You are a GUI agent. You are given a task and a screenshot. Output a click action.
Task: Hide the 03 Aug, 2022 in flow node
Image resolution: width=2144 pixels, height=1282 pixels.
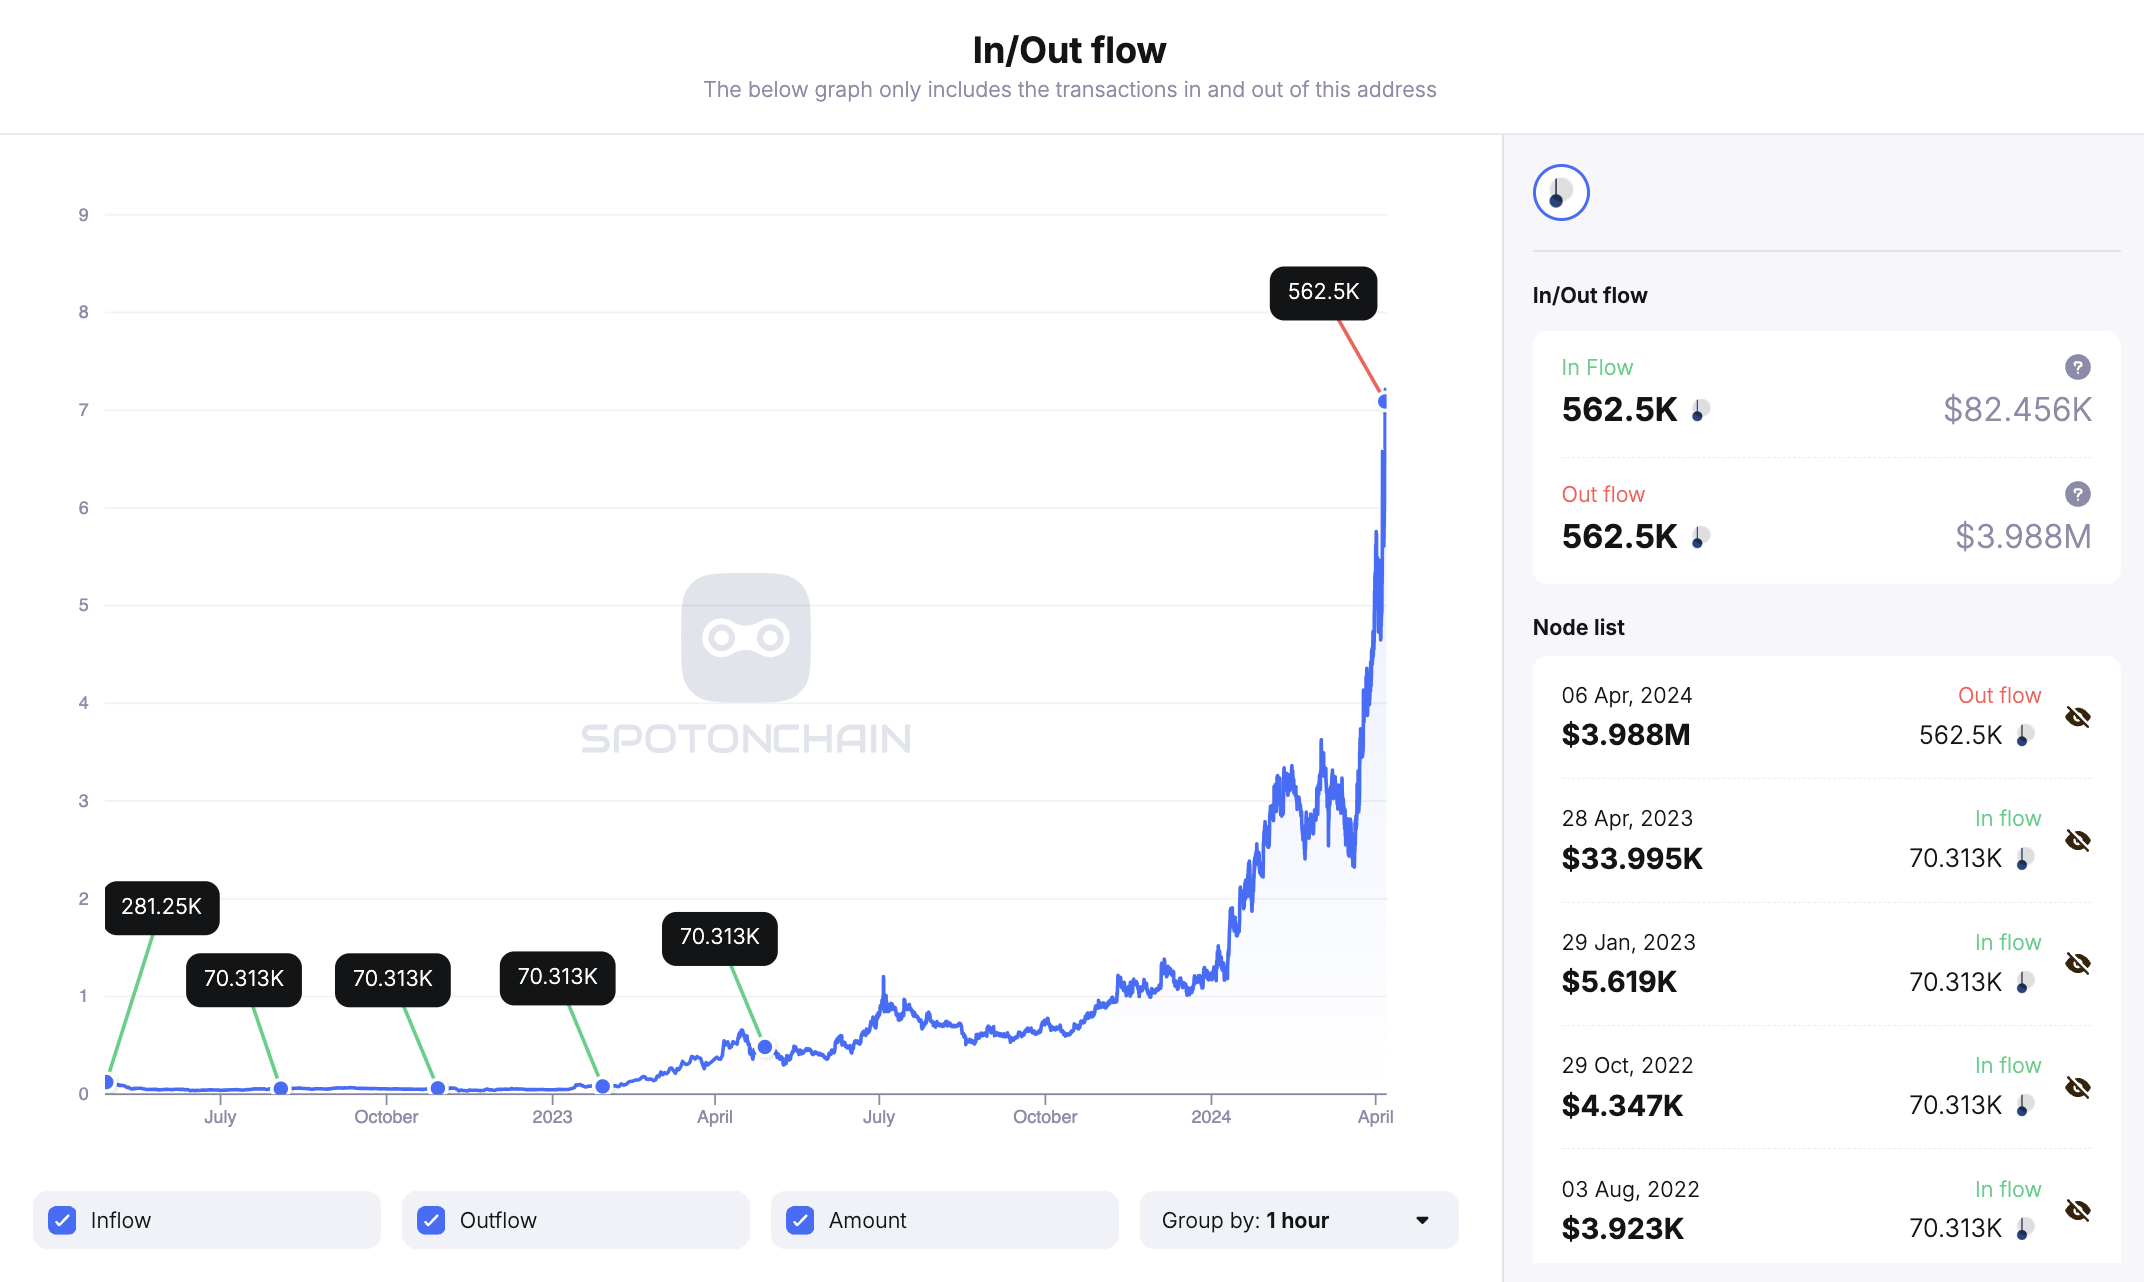(x=2077, y=1210)
